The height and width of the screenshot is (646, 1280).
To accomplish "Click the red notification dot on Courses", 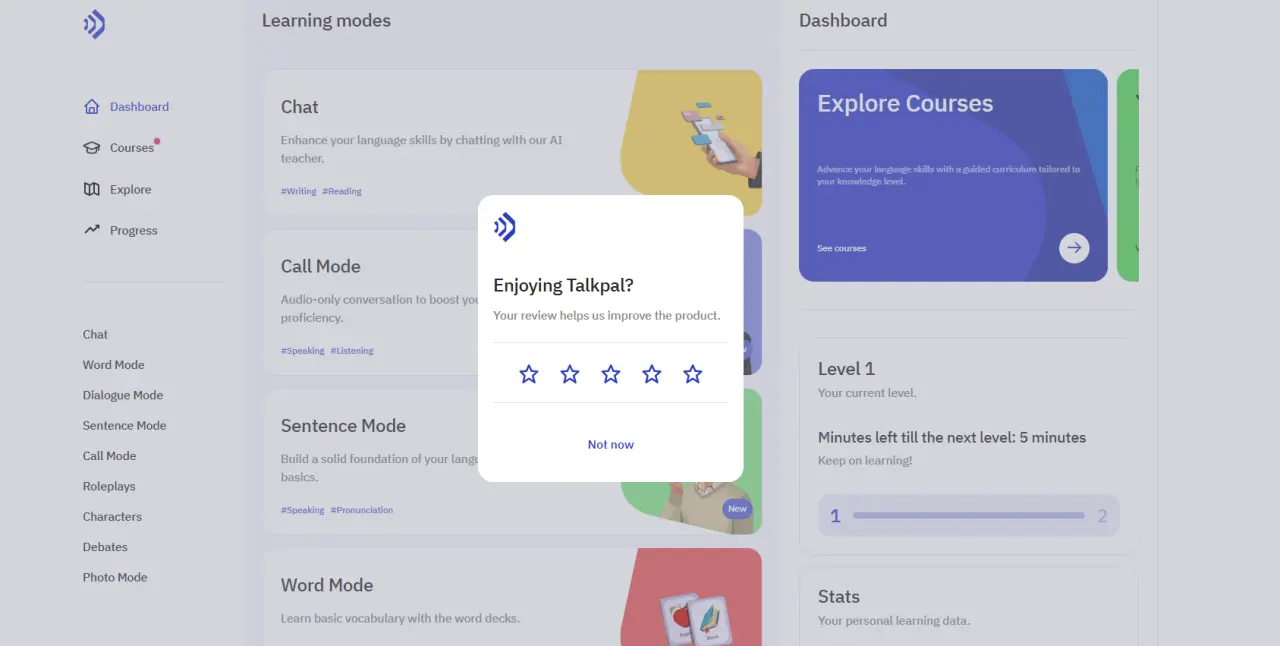I will tap(157, 141).
